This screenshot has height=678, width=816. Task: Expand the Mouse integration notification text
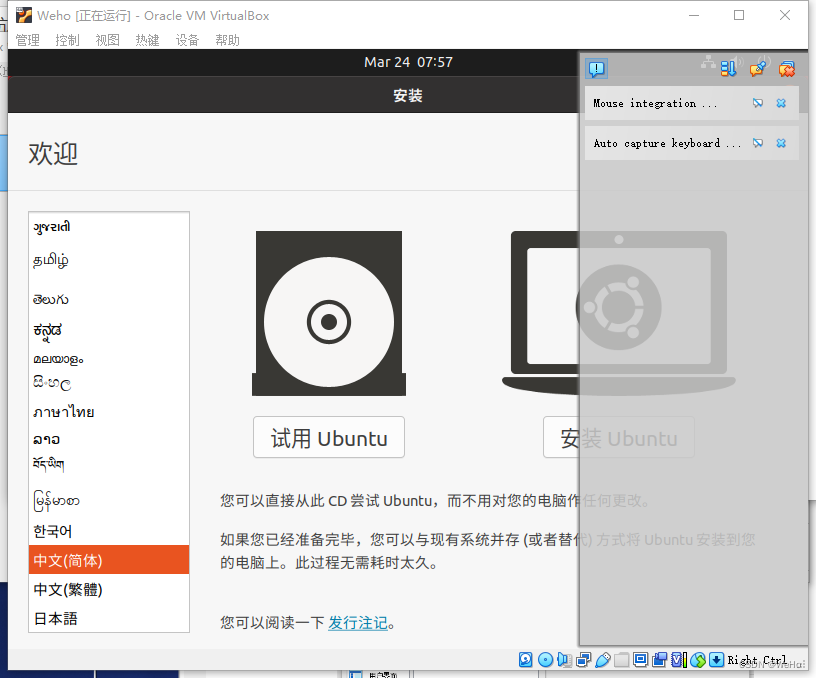tap(655, 103)
